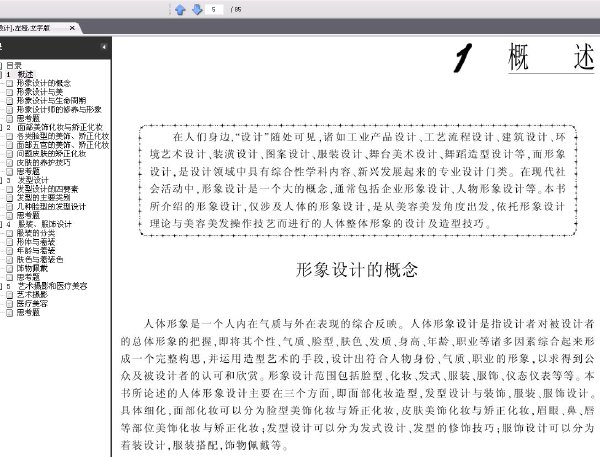Click bookmark icon beside 形象设计的概念

(x=10, y=83)
